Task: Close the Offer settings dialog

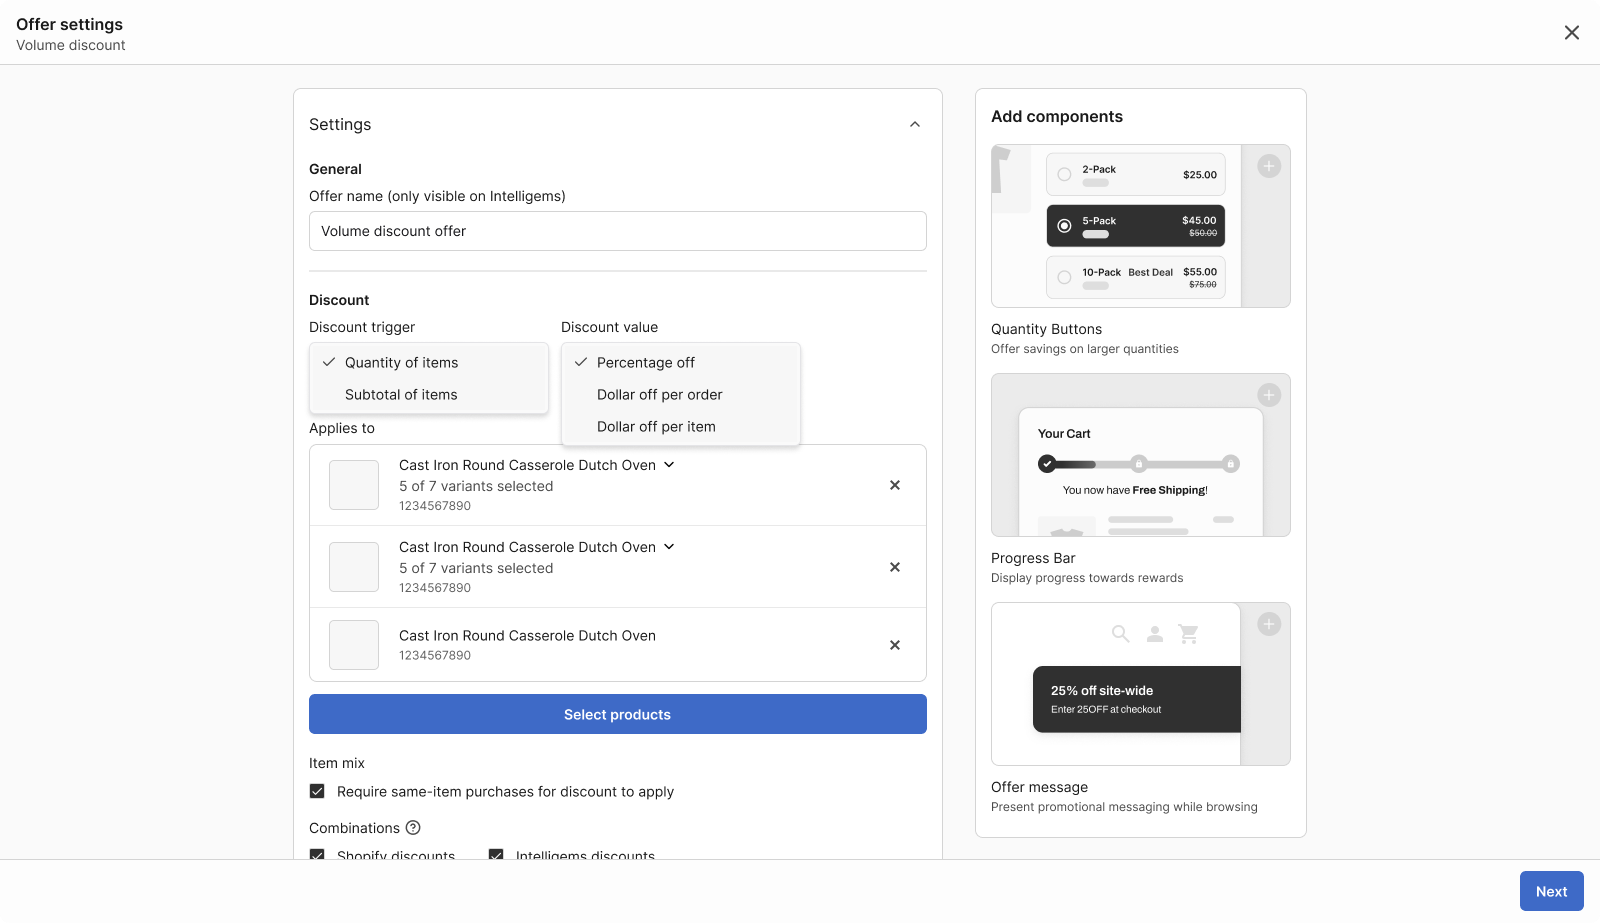Action: pyautogui.click(x=1572, y=33)
